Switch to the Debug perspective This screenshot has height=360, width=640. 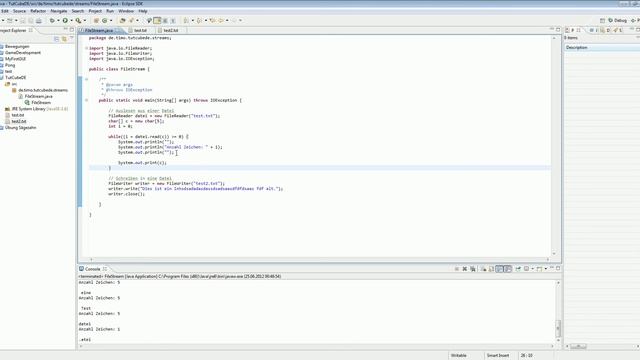pyautogui.click(x=618, y=20)
